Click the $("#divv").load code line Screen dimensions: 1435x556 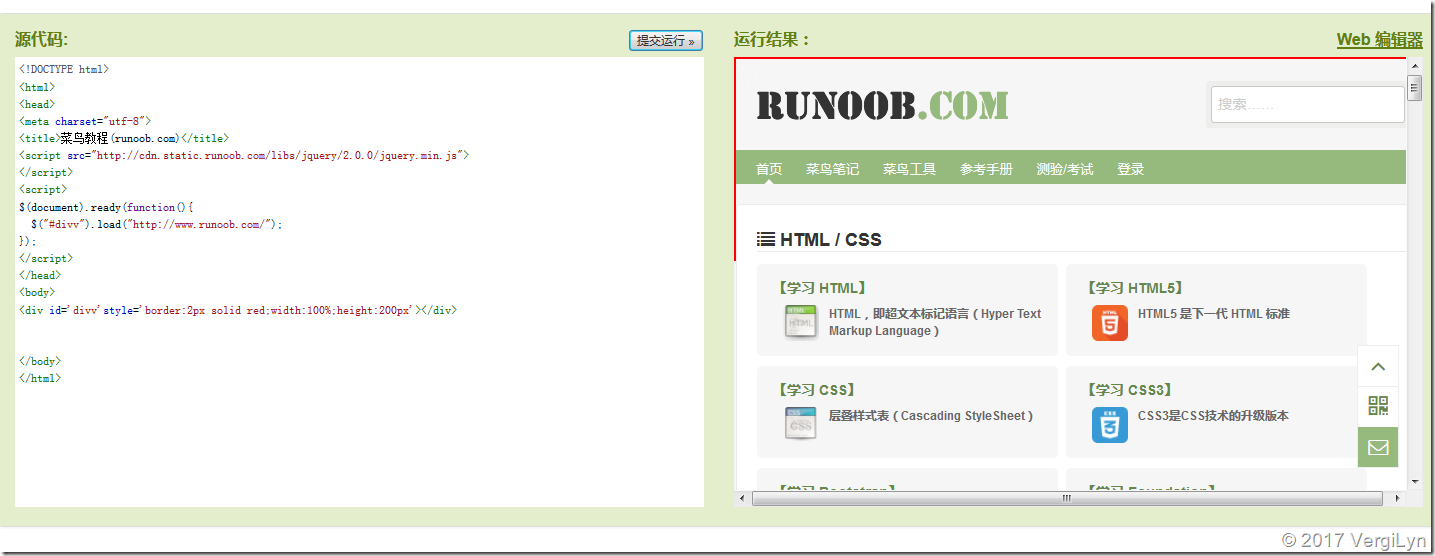click(157, 224)
